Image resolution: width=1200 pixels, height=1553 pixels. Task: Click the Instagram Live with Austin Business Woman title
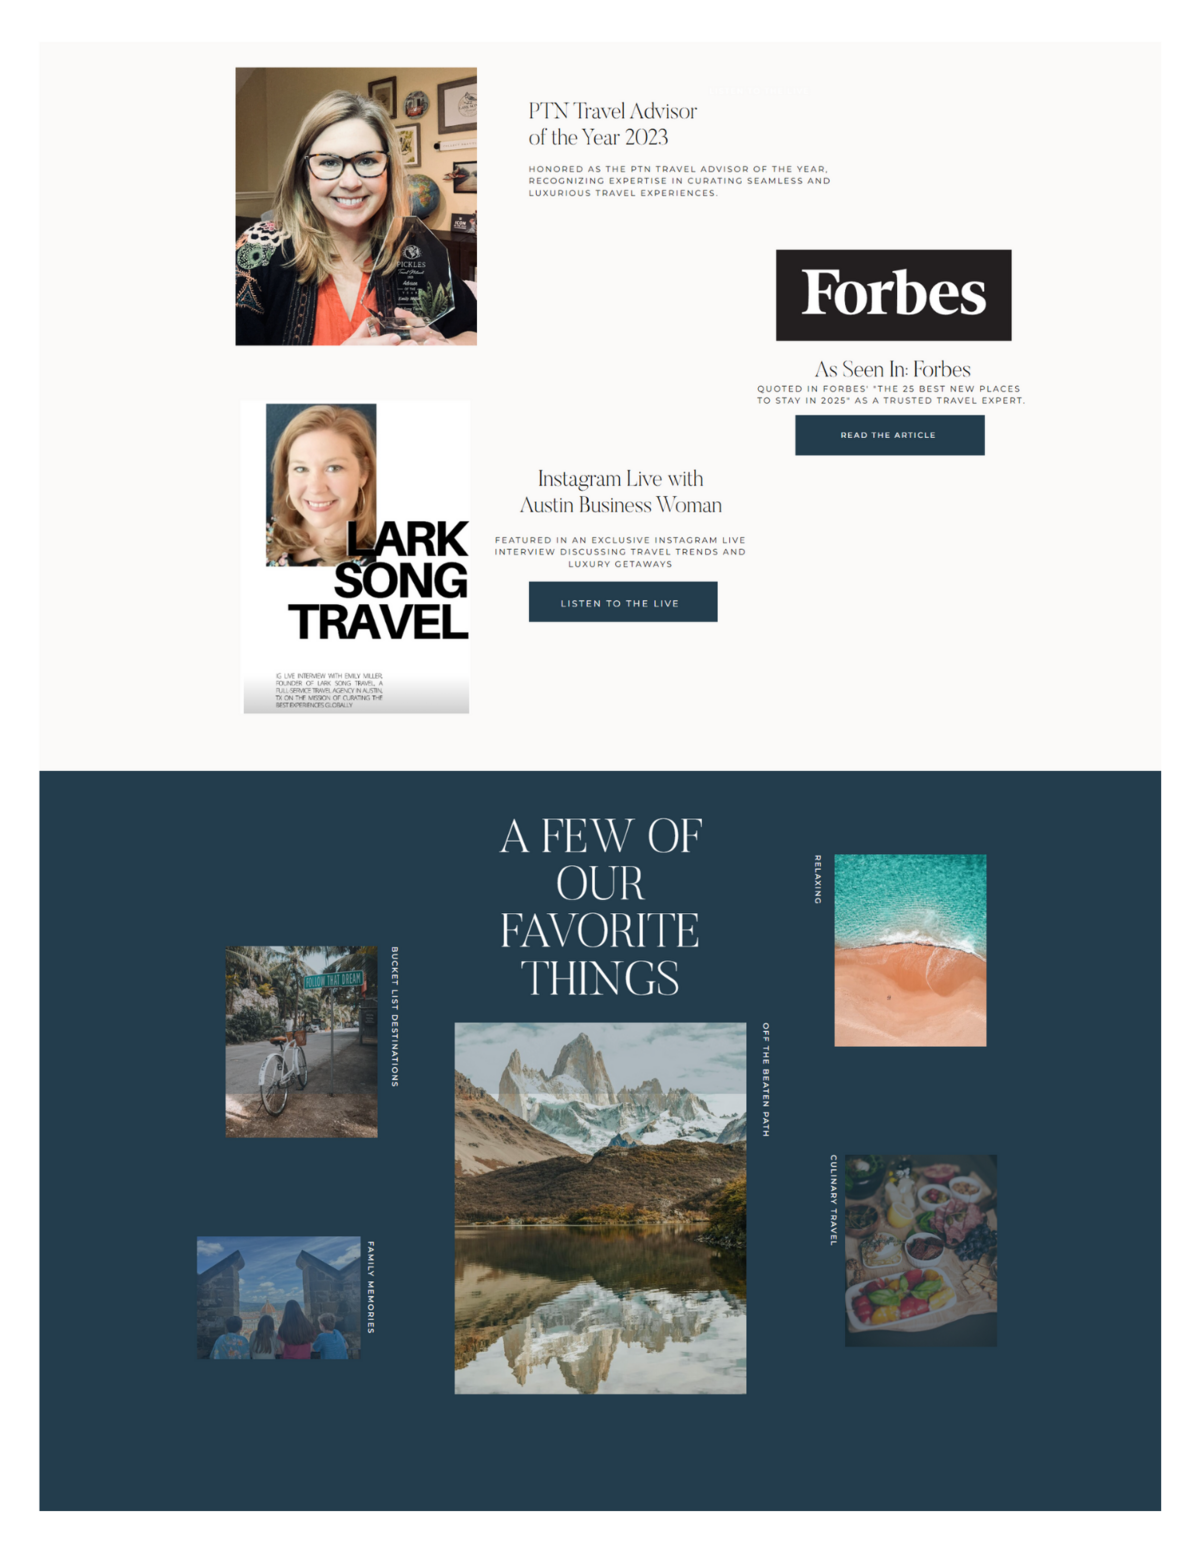(x=620, y=492)
